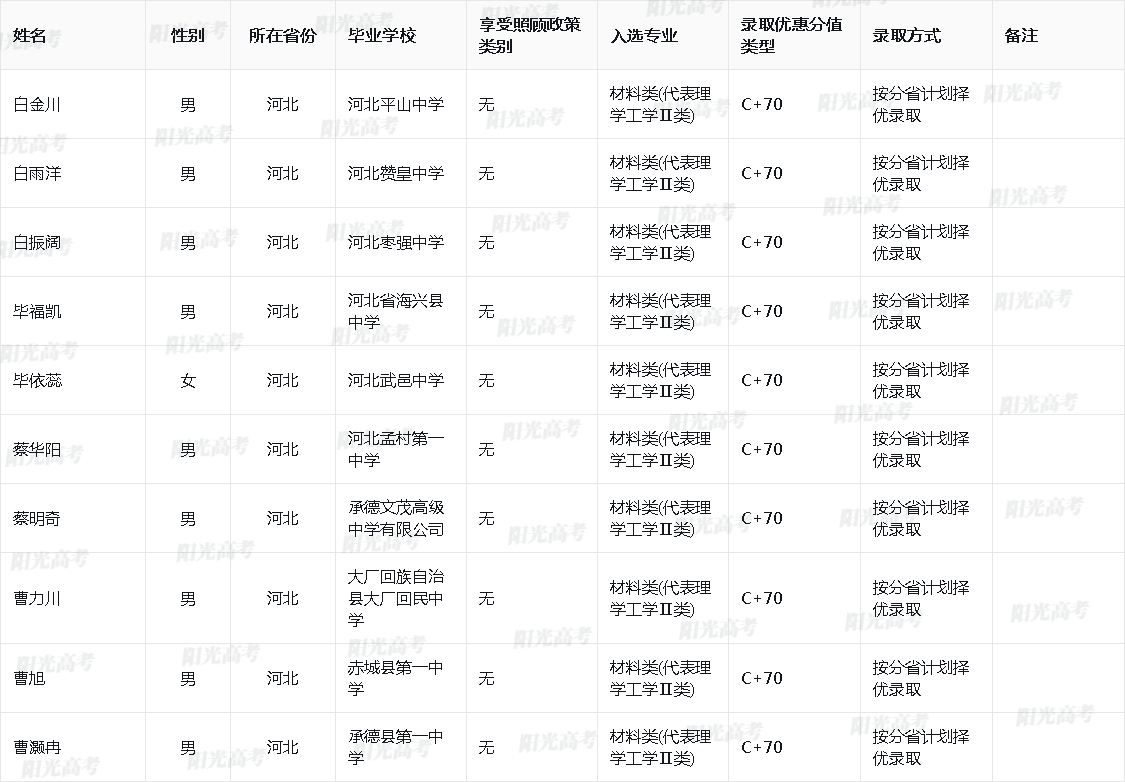Click the province 河北 in 曹灏冉's row
This screenshot has height=782, width=1125.
283,747
